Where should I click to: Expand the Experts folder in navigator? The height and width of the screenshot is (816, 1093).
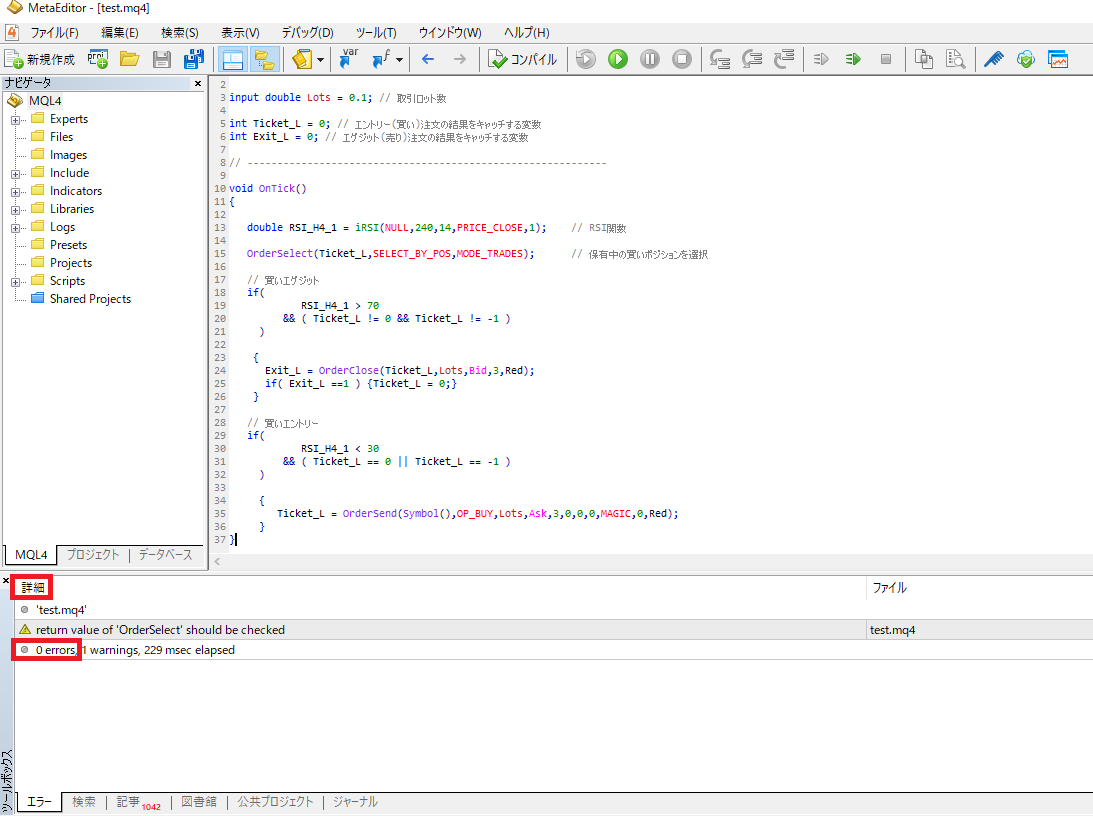click(x=16, y=119)
